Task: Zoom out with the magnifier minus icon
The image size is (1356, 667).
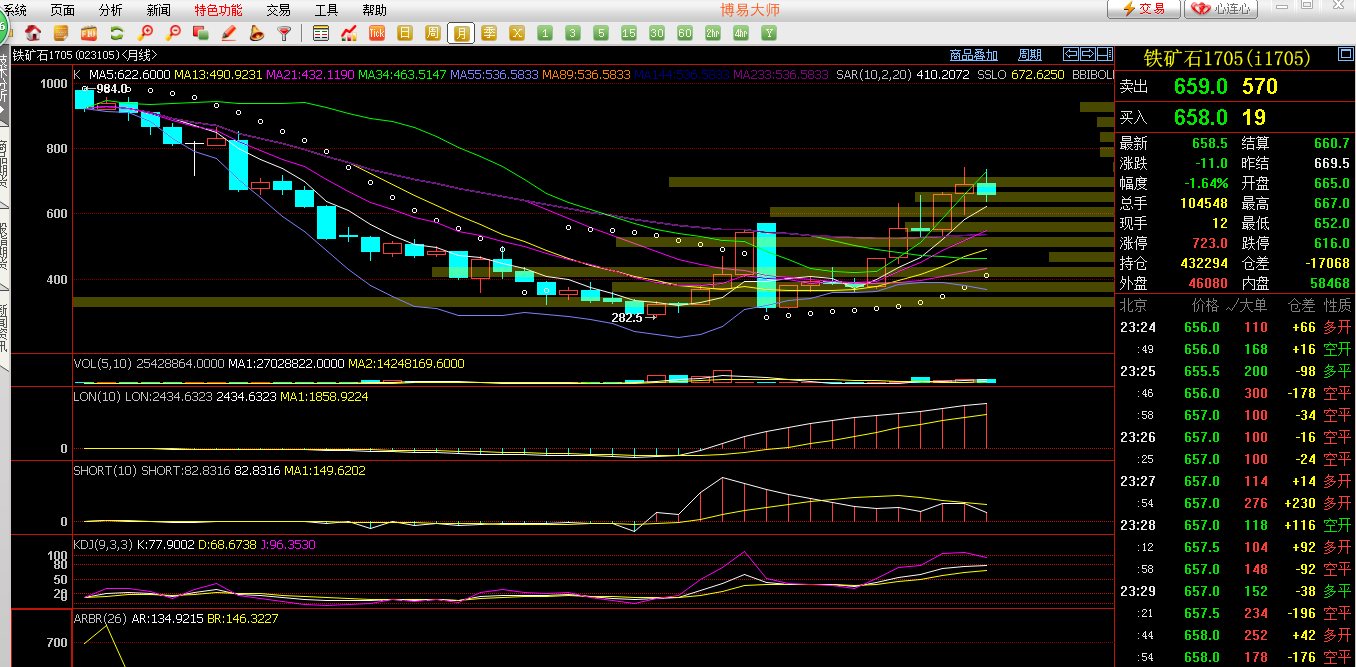Action: [x=173, y=33]
